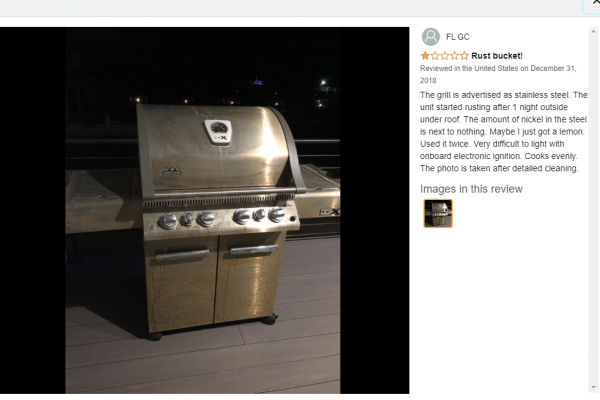600x400 pixels.
Task: Click the vertical scrollbar track of review panel
Action: click(593, 210)
